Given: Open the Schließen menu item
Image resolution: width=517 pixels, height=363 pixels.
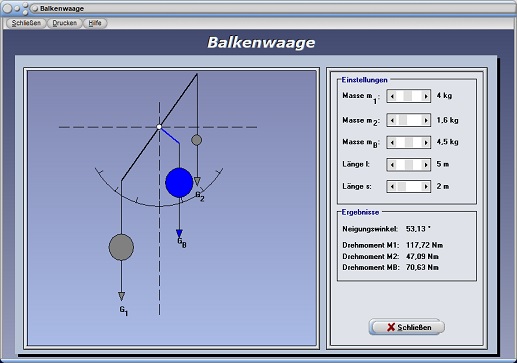Looking at the screenshot, I should tap(26, 23).
